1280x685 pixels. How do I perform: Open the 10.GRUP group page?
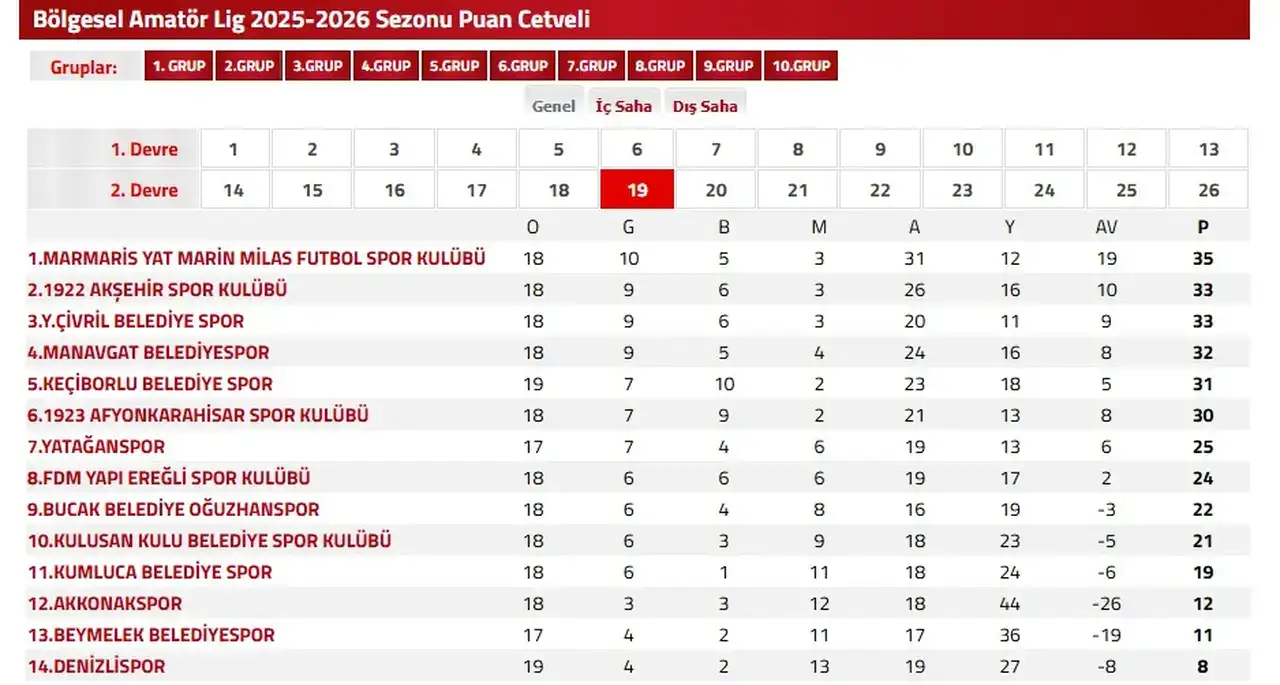pyautogui.click(x=801, y=65)
